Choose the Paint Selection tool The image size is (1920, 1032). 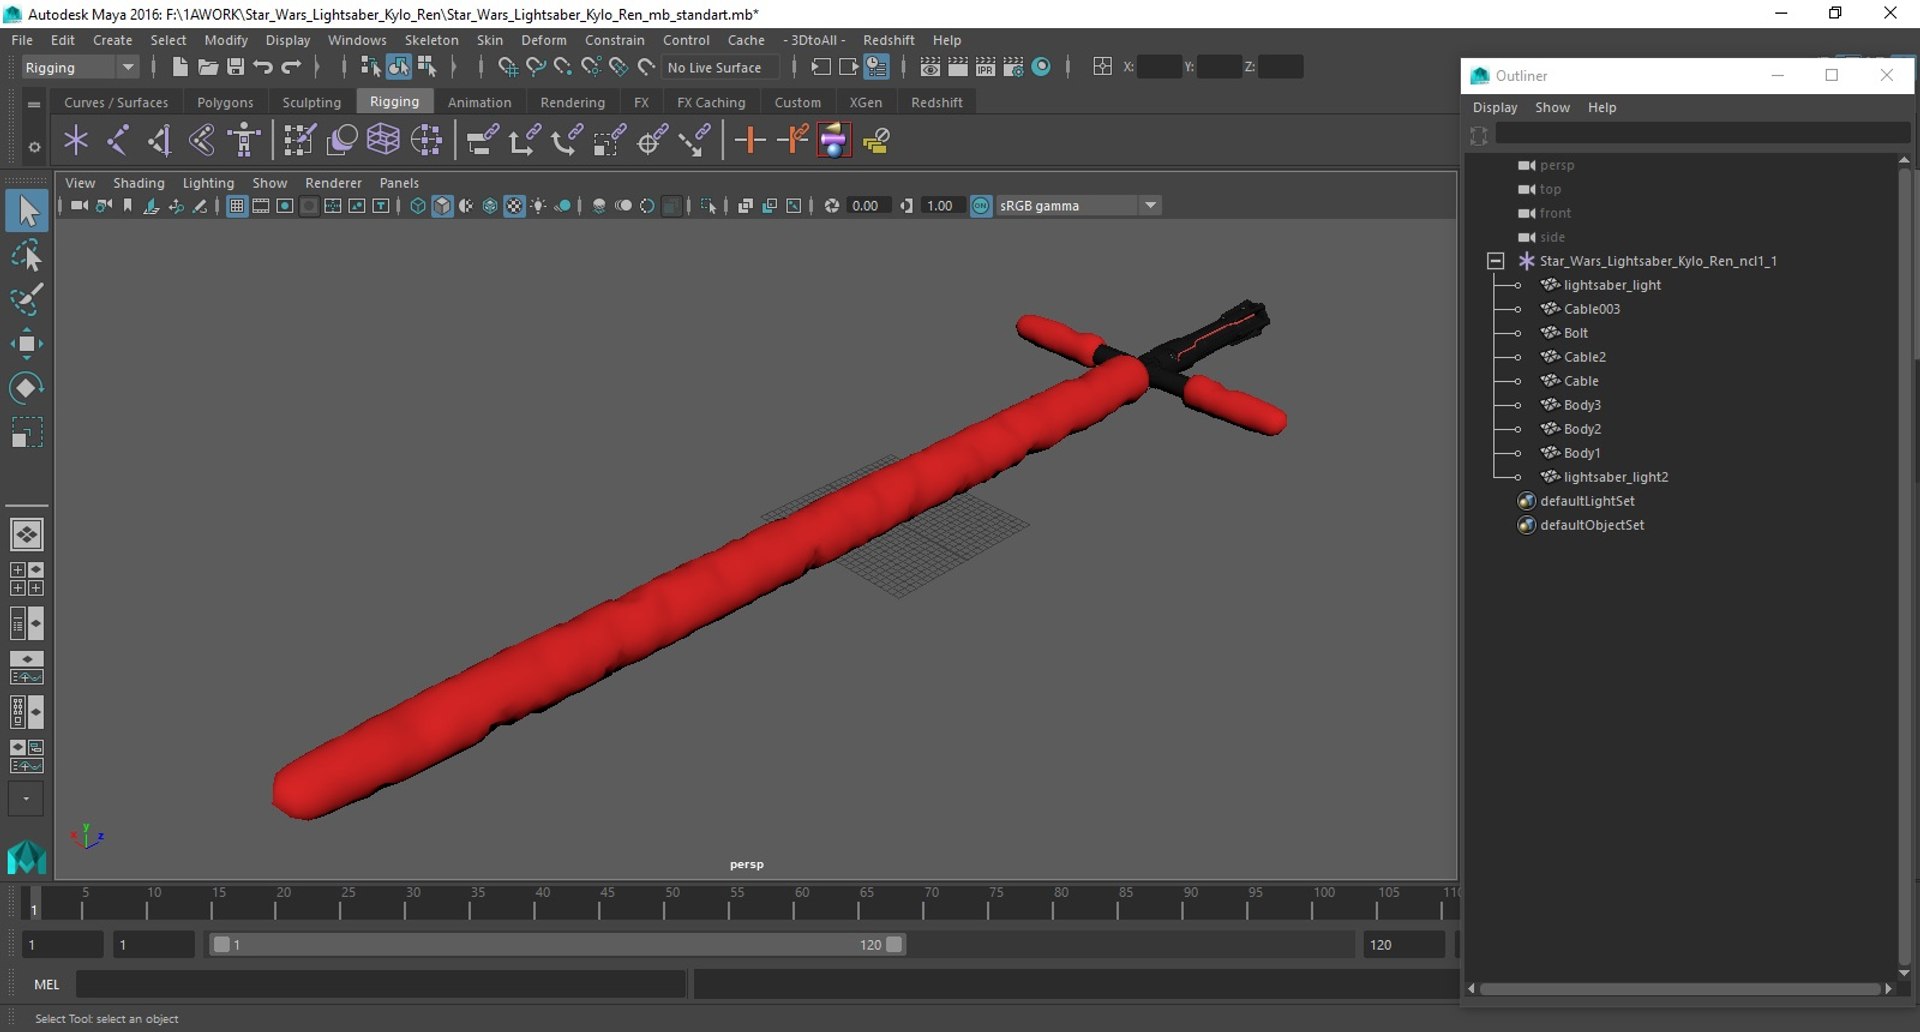27,299
